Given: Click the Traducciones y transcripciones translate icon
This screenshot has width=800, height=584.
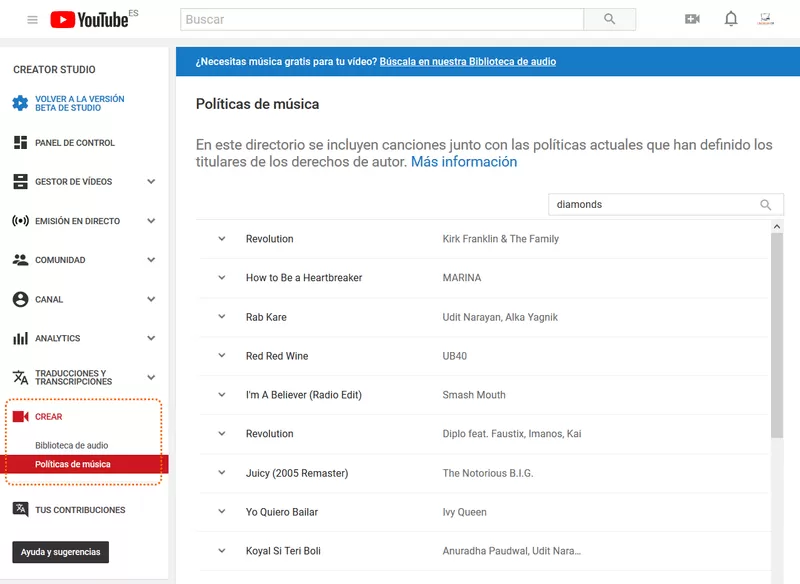Looking at the screenshot, I should [x=20, y=377].
